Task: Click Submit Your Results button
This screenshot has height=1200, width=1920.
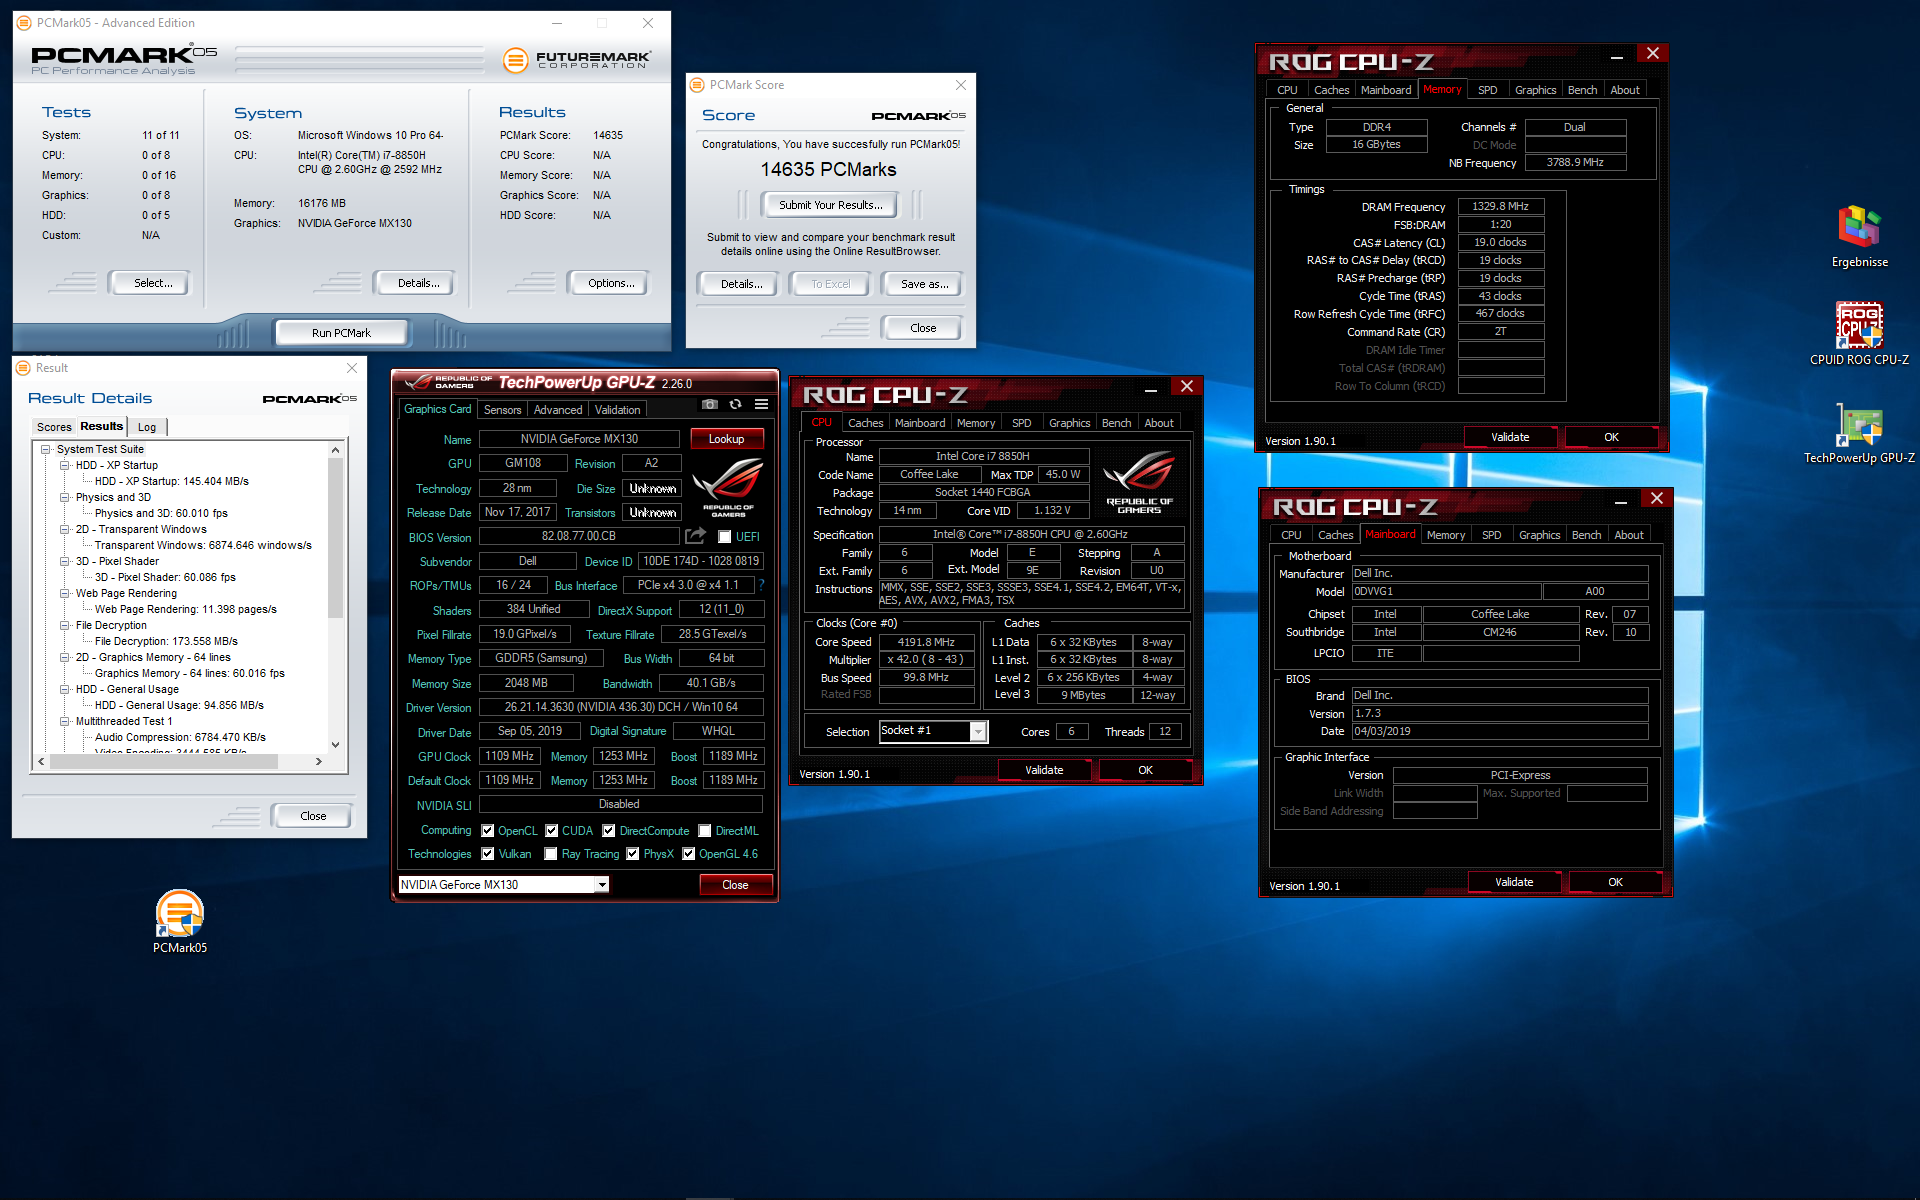Action: tap(831, 205)
